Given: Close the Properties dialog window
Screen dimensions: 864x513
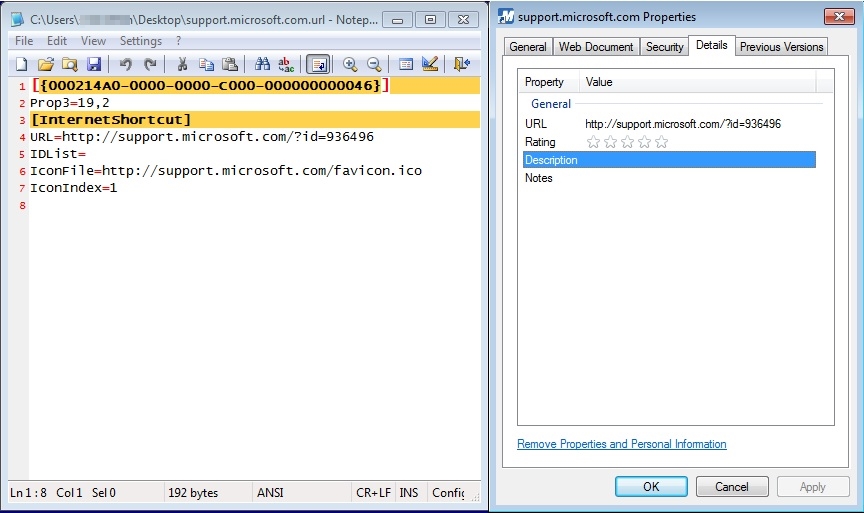Looking at the screenshot, I should point(839,17).
